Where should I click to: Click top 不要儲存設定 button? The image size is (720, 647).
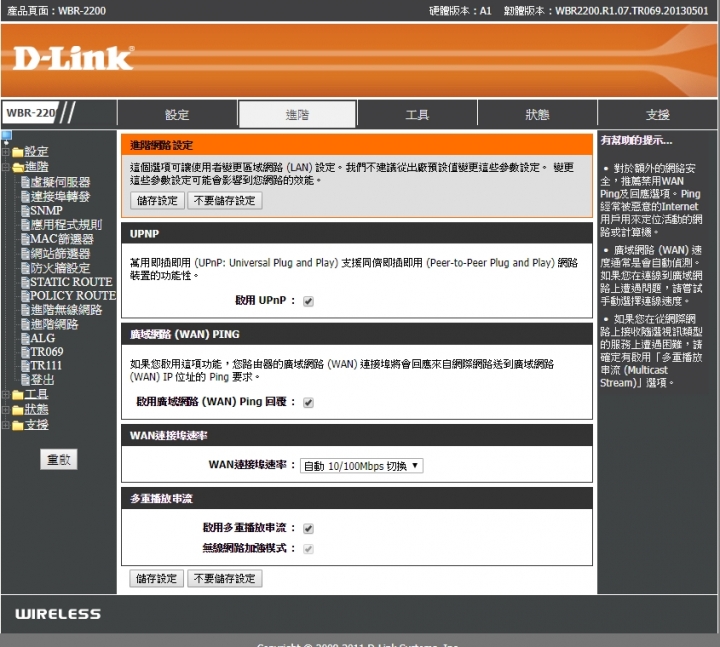[225, 201]
